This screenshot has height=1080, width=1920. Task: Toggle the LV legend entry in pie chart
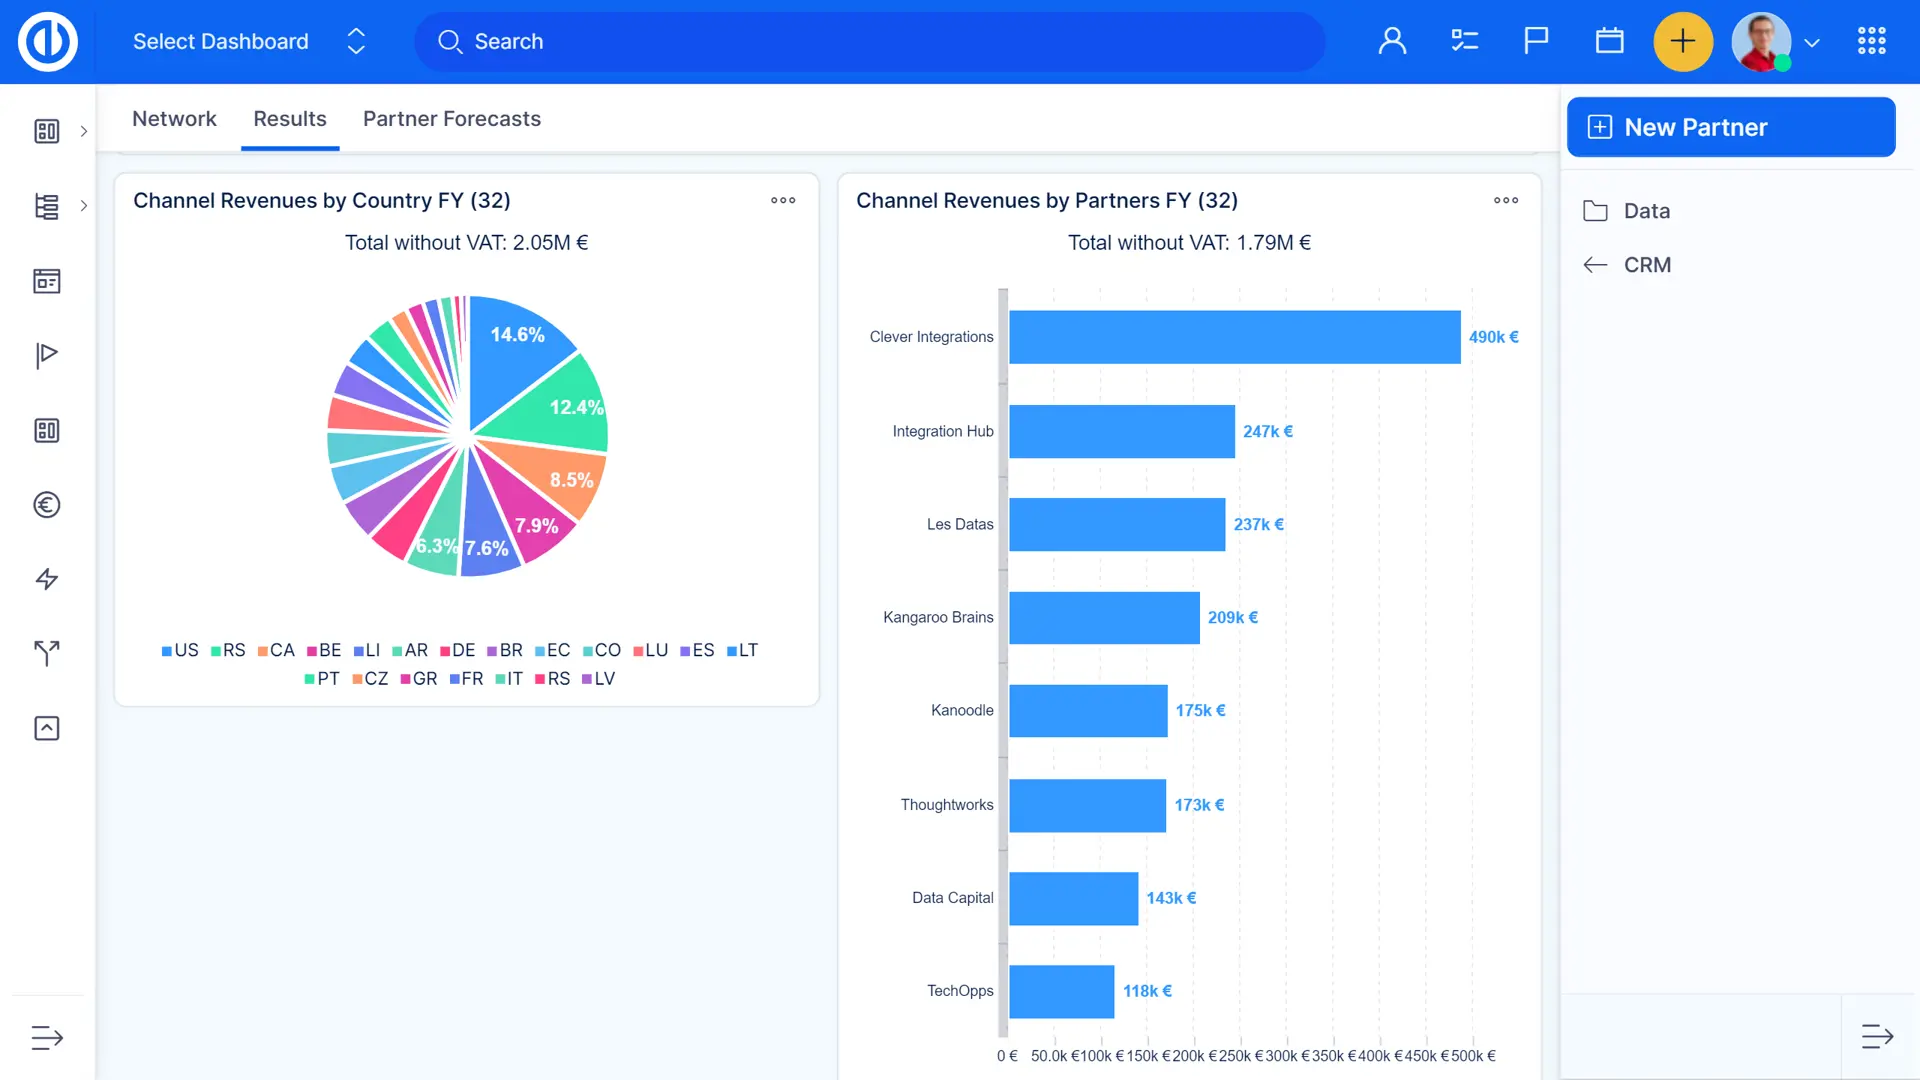coord(598,679)
